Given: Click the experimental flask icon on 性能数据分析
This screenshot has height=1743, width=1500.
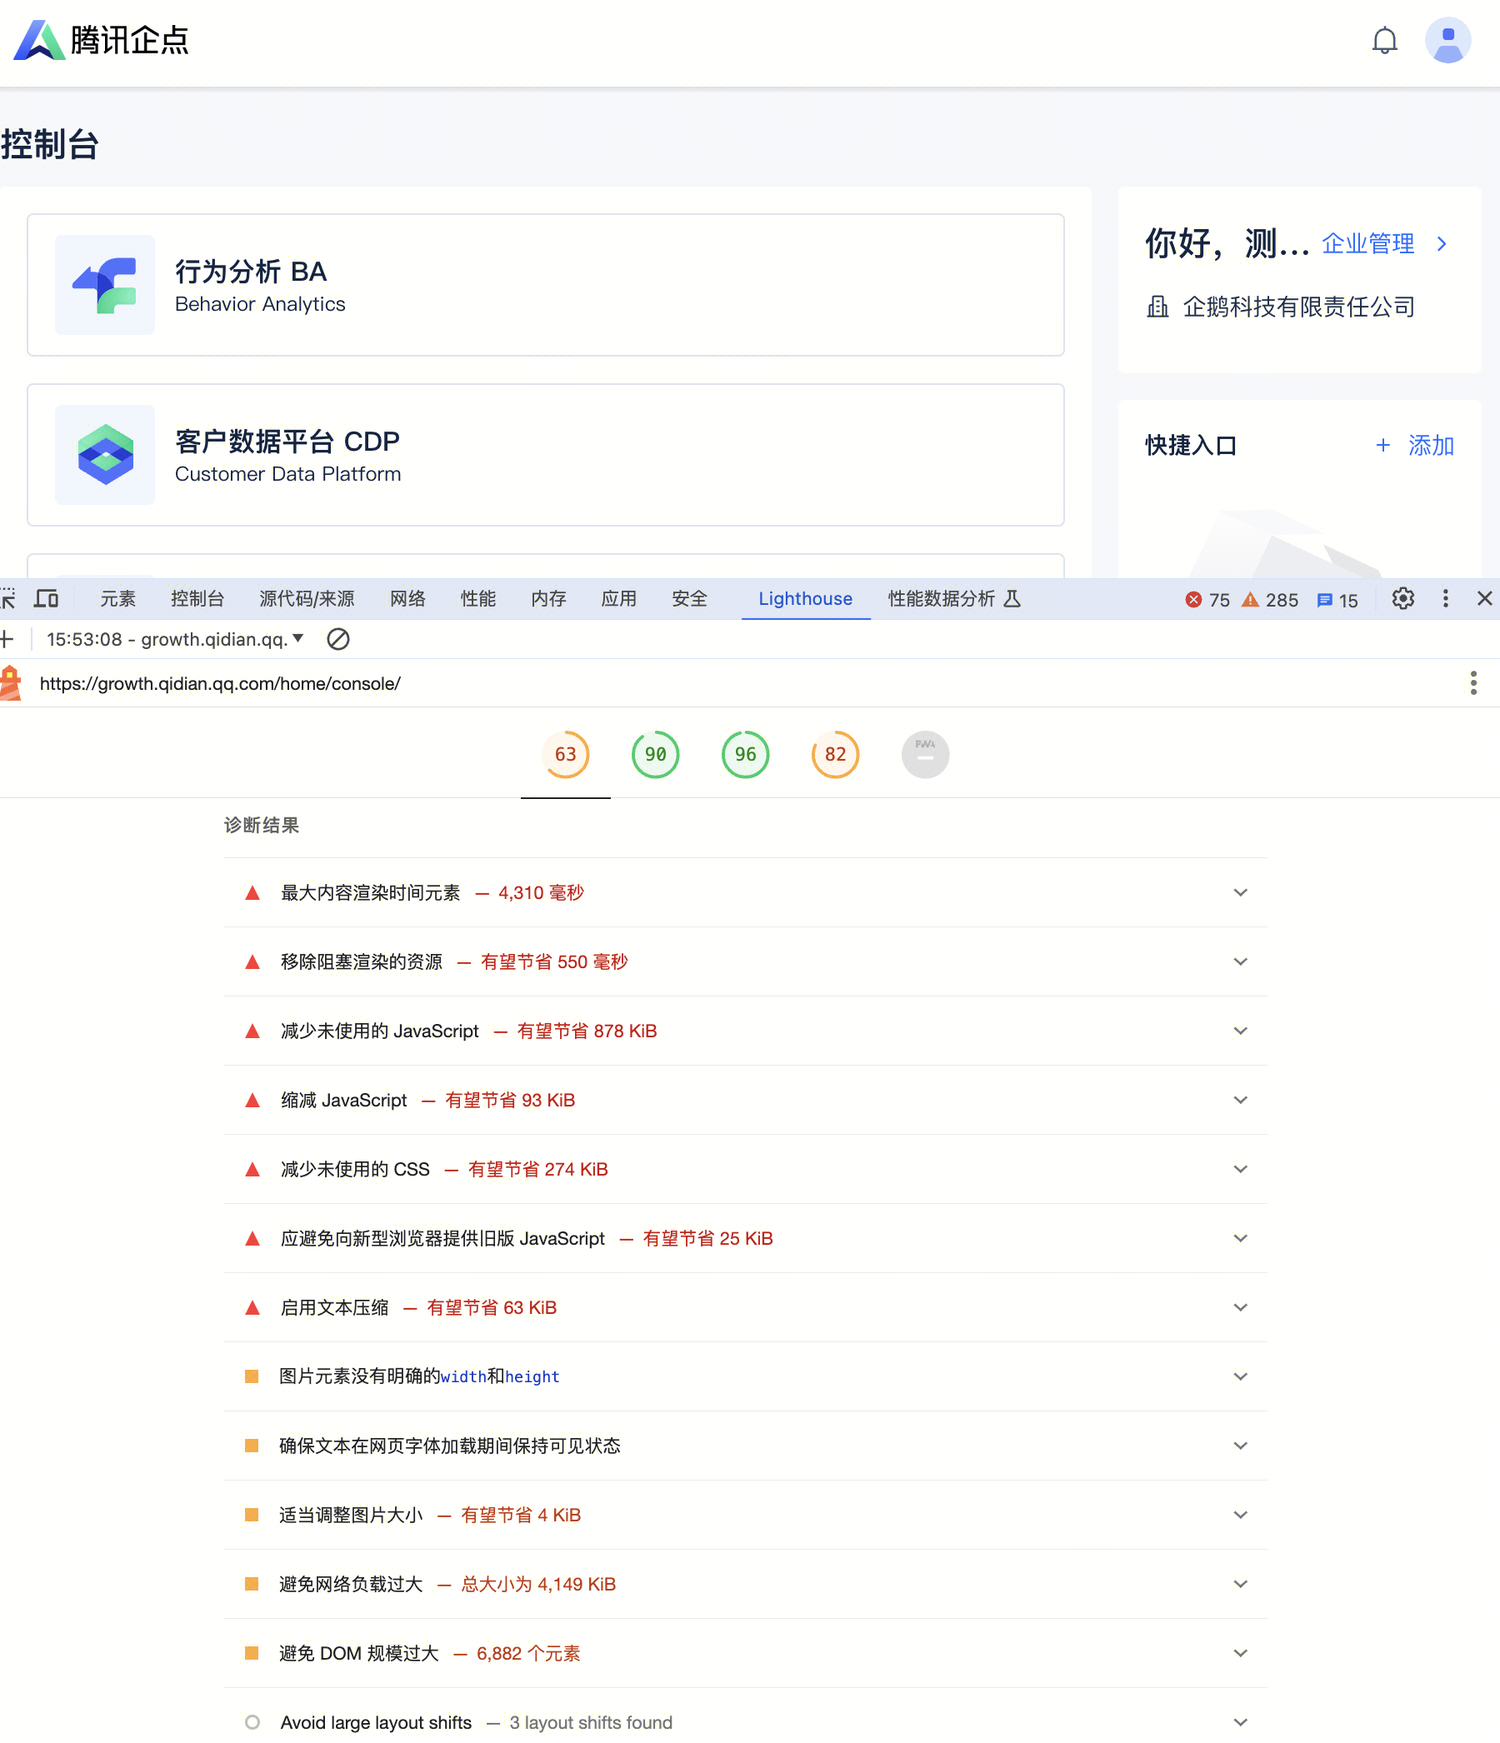Looking at the screenshot, I should 1012,599.
